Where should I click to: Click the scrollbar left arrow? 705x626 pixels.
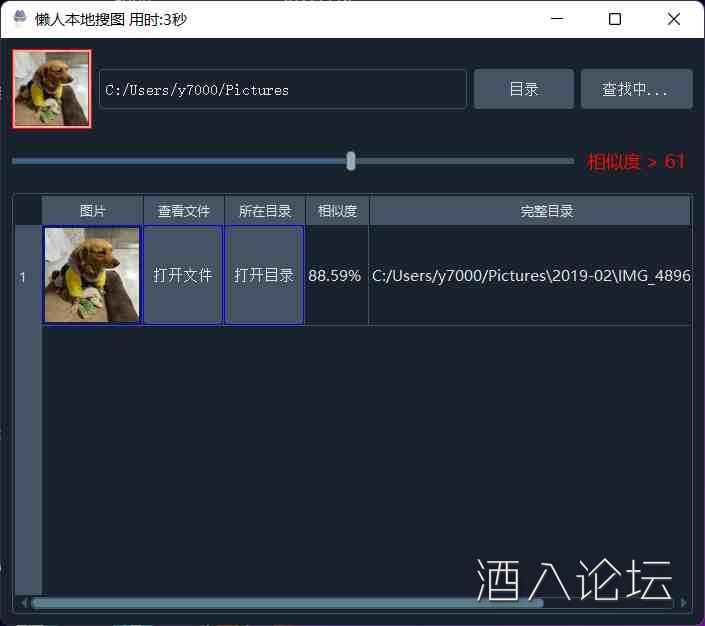point(23,603)
